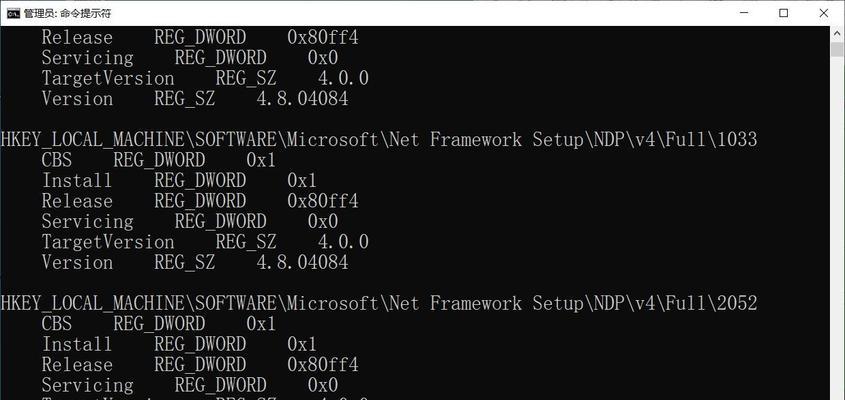Maximize the Command Prompt window
The width and height of the screenshot is (845, 400).
point(784,13)
